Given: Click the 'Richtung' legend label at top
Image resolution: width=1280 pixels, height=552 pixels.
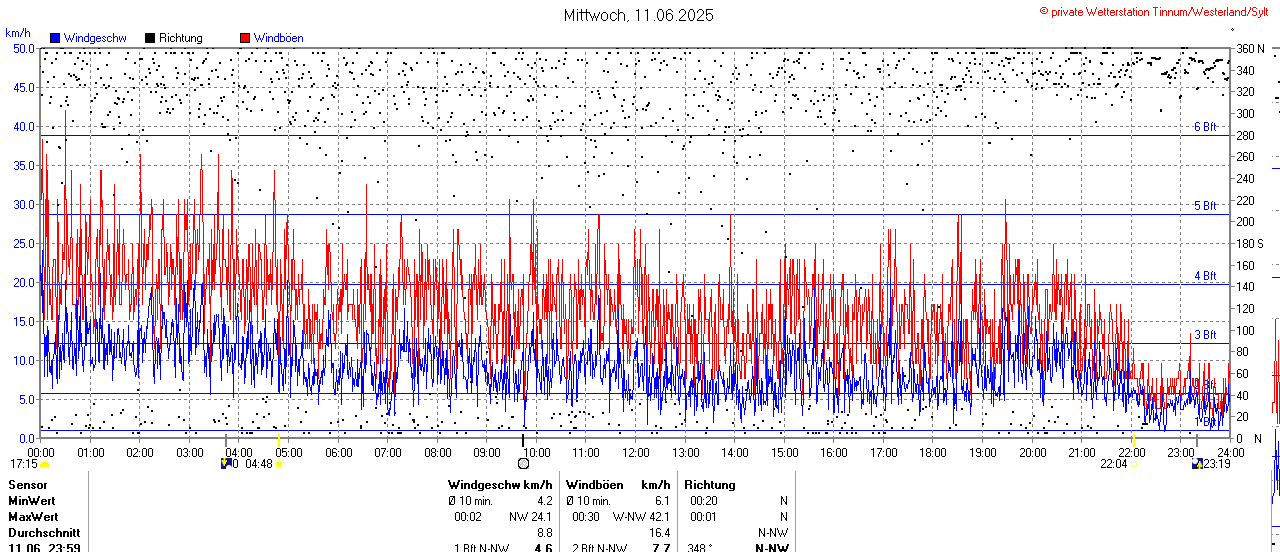Looking at the screenshot, I should (181, 38).
